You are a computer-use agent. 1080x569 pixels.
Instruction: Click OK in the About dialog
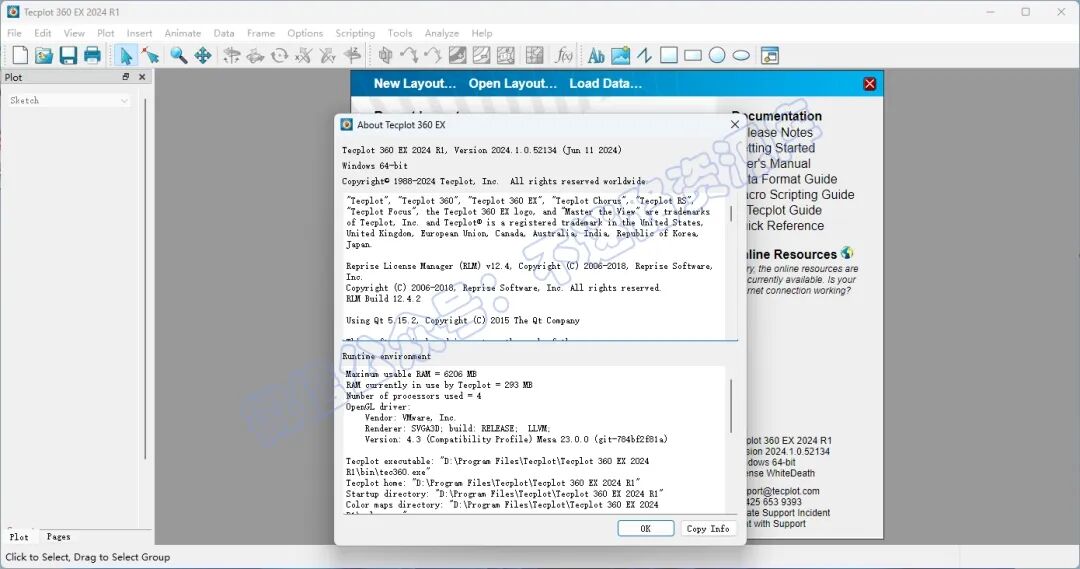pos(645,528)
